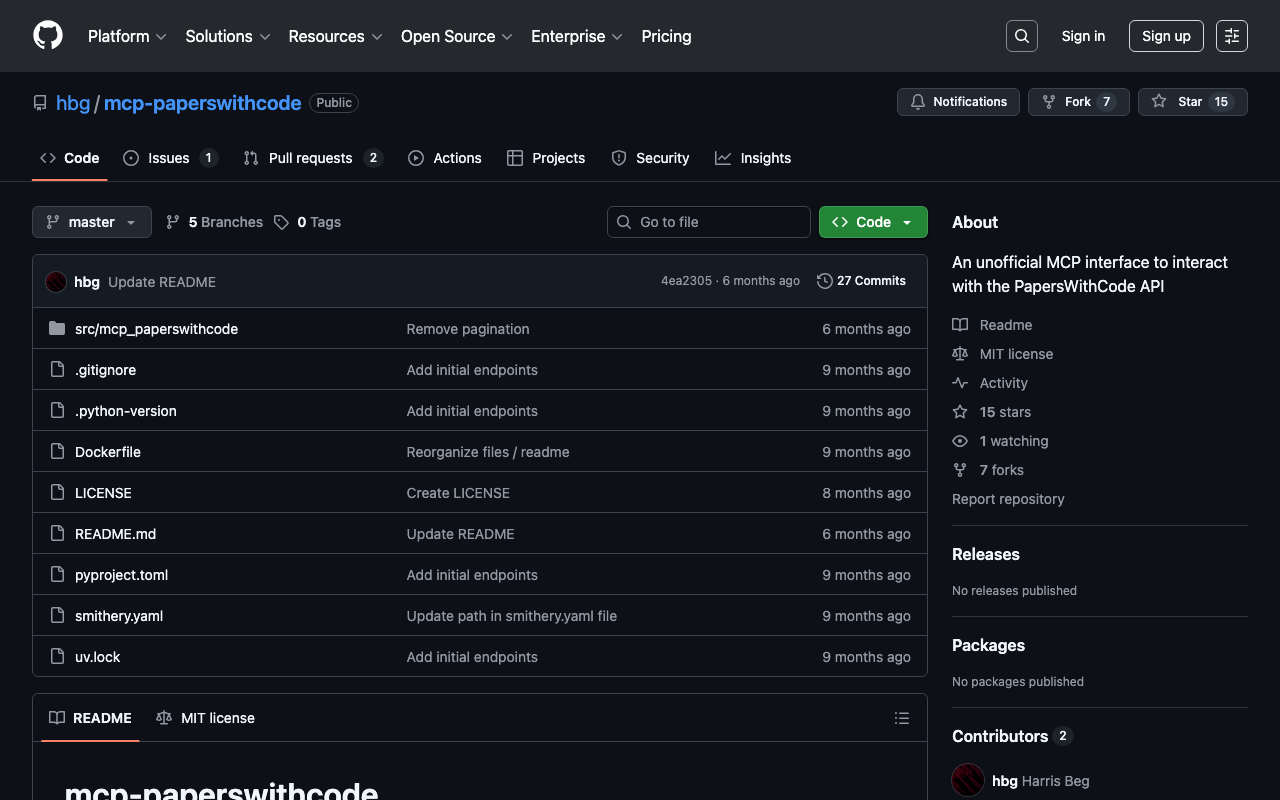This screenshot has width=1280, height=800.
Task: Open the 27 Commits history link
Action: click(x=861, y=281)
